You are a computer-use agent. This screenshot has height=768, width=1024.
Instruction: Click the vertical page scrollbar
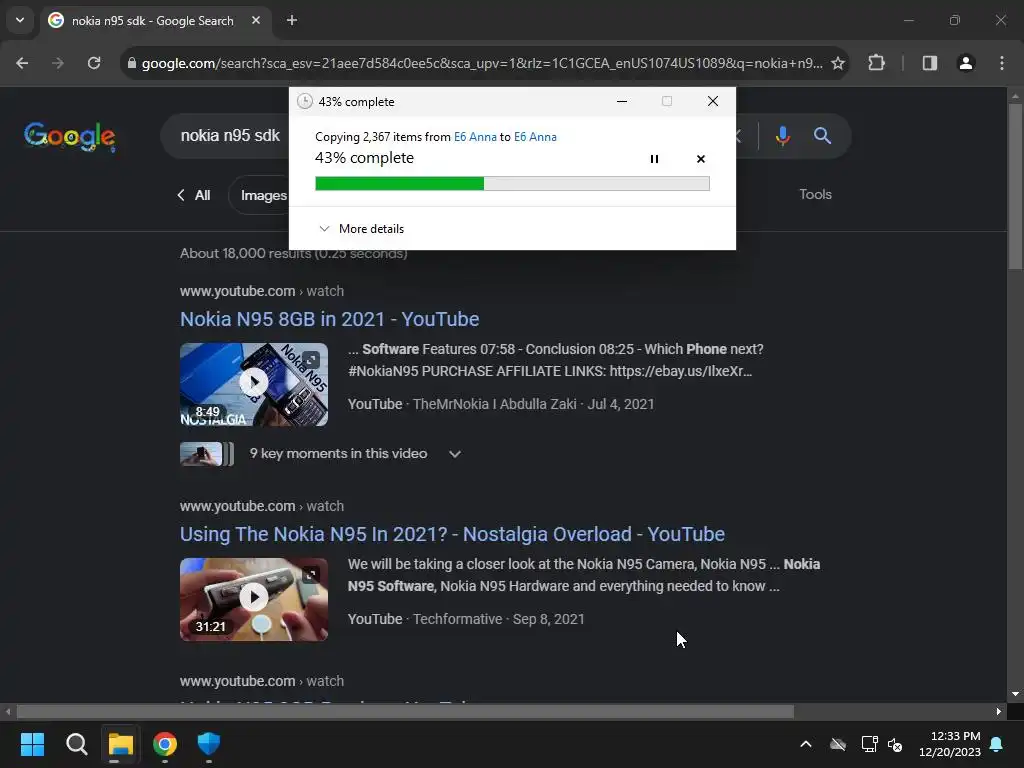point(1015,185)
